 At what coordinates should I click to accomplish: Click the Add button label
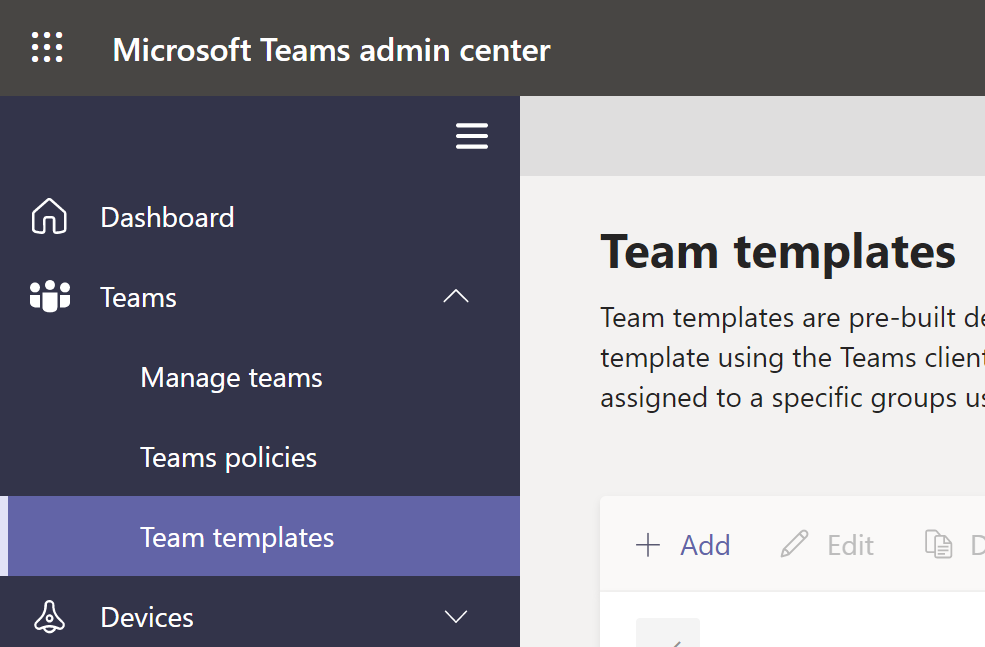click(x=705, y=545)
